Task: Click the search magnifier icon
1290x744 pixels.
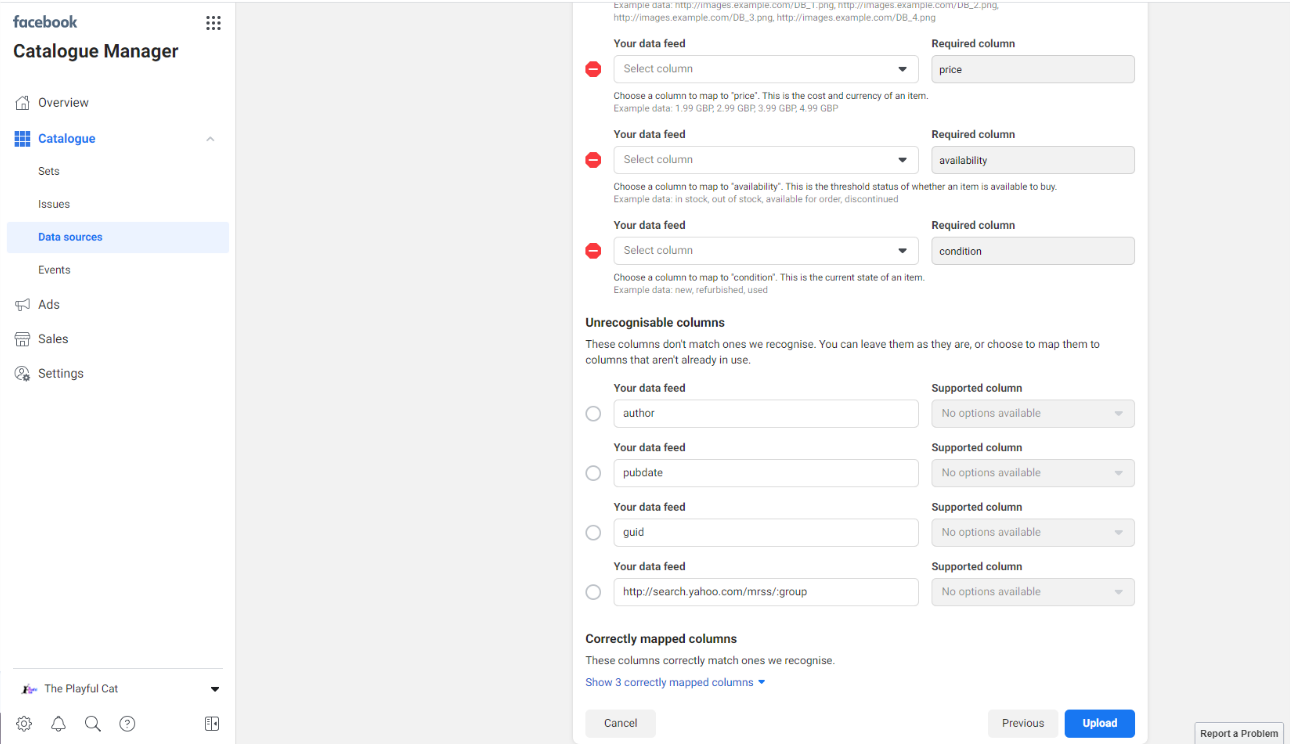Action: coord(93,724)
